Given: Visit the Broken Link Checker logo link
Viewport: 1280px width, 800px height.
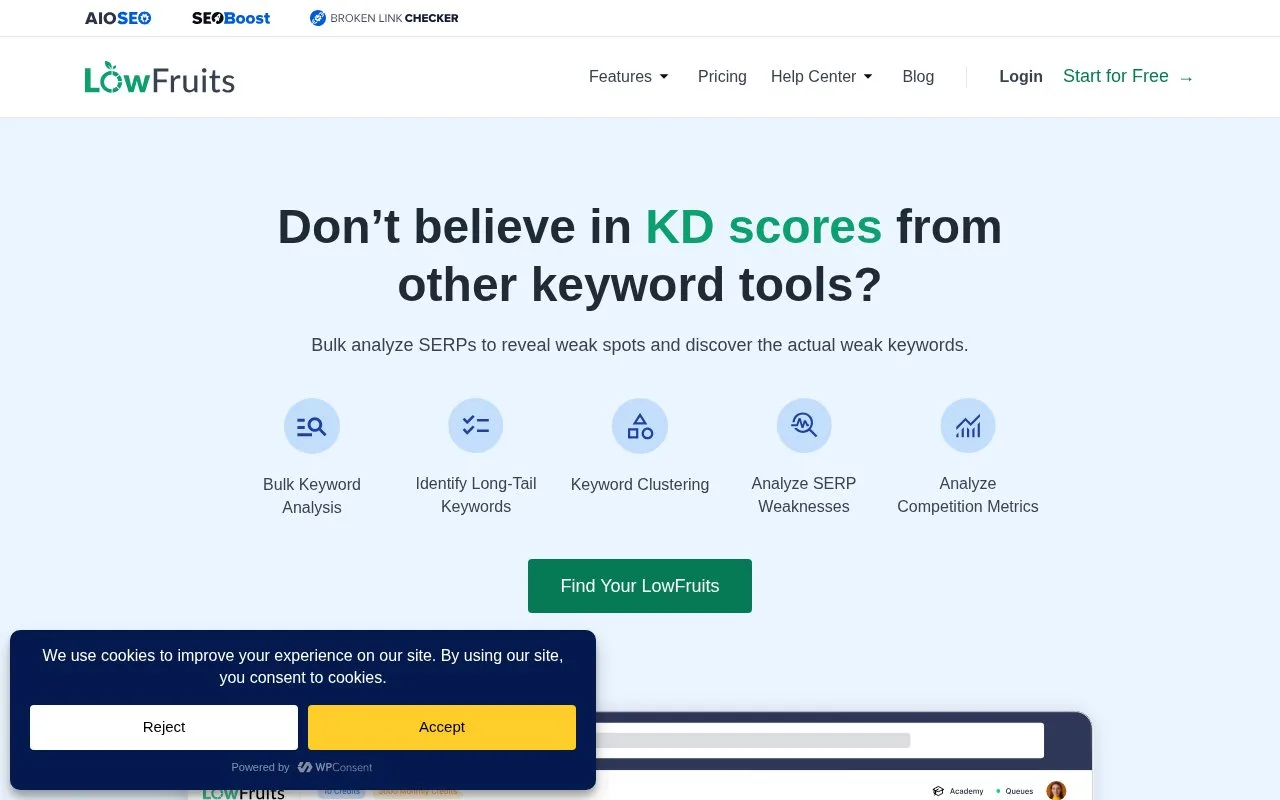Looking at the screenshot, I should pyautogui.click(x=384, y=18).
